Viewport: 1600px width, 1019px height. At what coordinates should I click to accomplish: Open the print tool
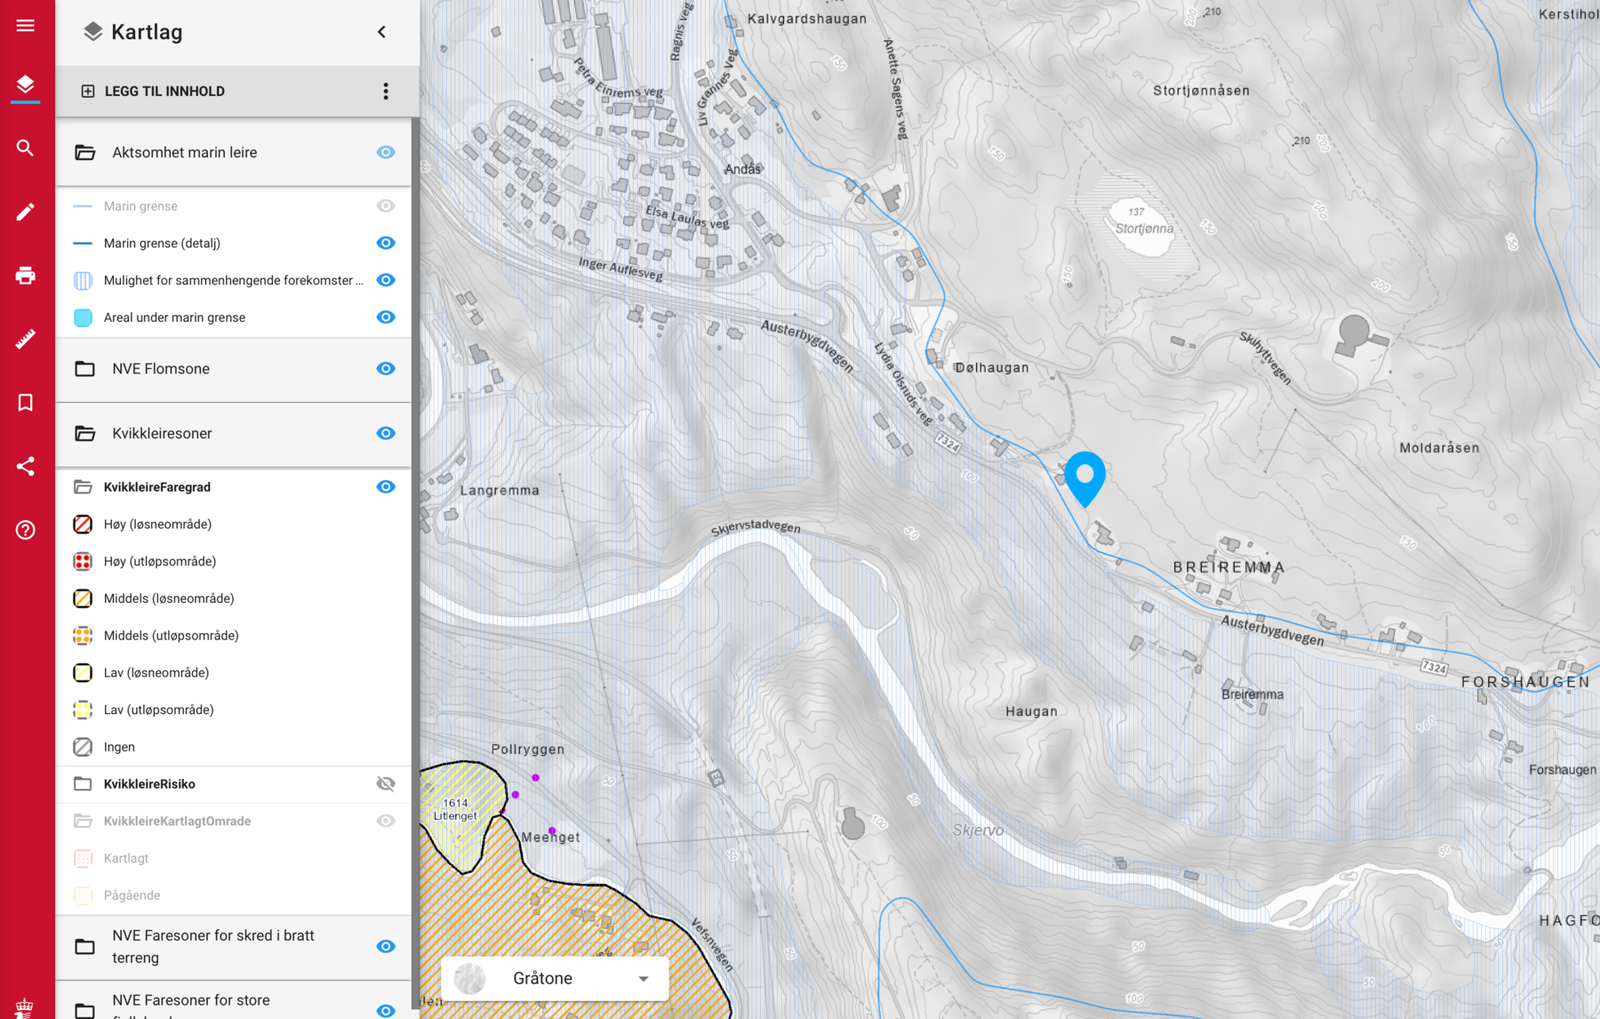coord(25,276)
